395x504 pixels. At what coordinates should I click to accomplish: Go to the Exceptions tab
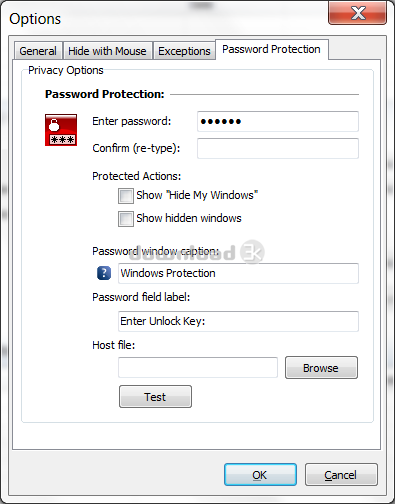[184, 51]
